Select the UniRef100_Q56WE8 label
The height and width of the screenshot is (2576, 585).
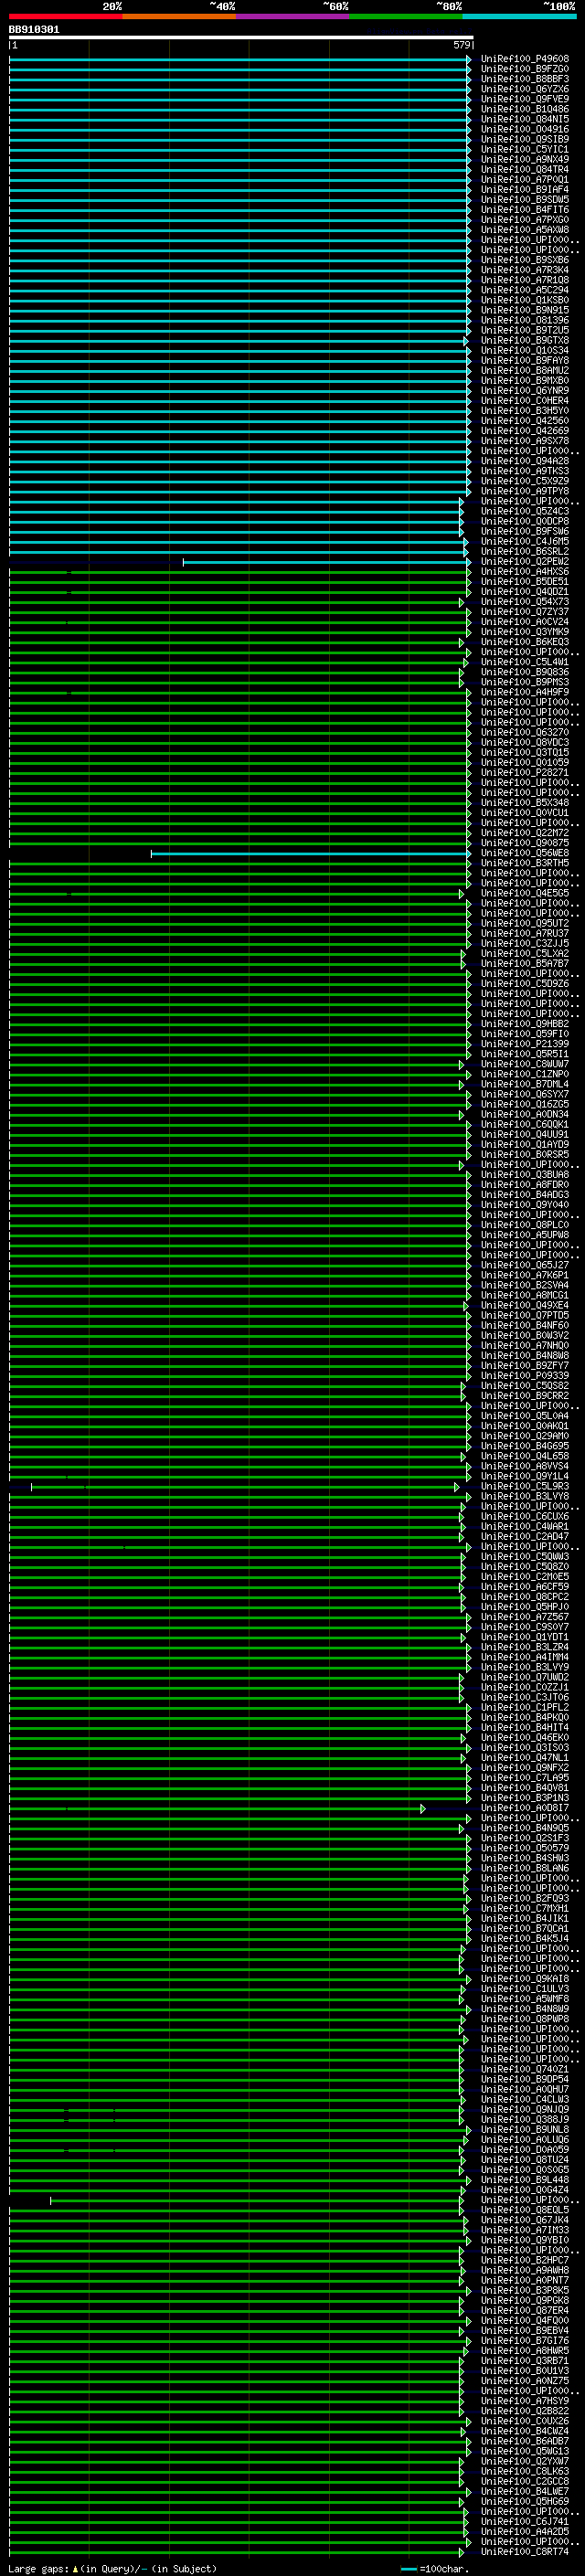525,853
